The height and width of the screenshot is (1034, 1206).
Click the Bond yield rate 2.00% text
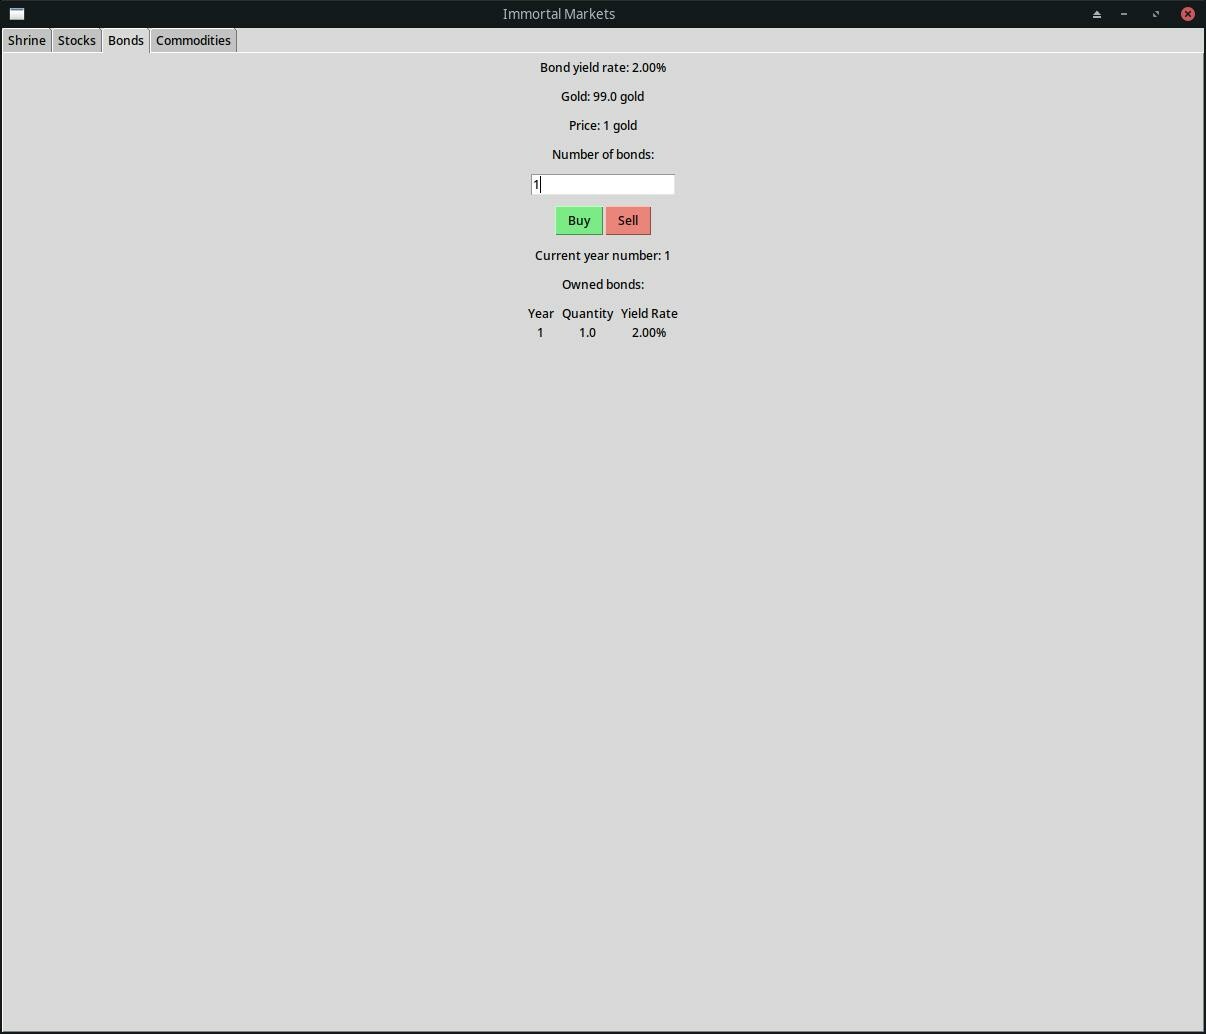[x=603, y=67]
